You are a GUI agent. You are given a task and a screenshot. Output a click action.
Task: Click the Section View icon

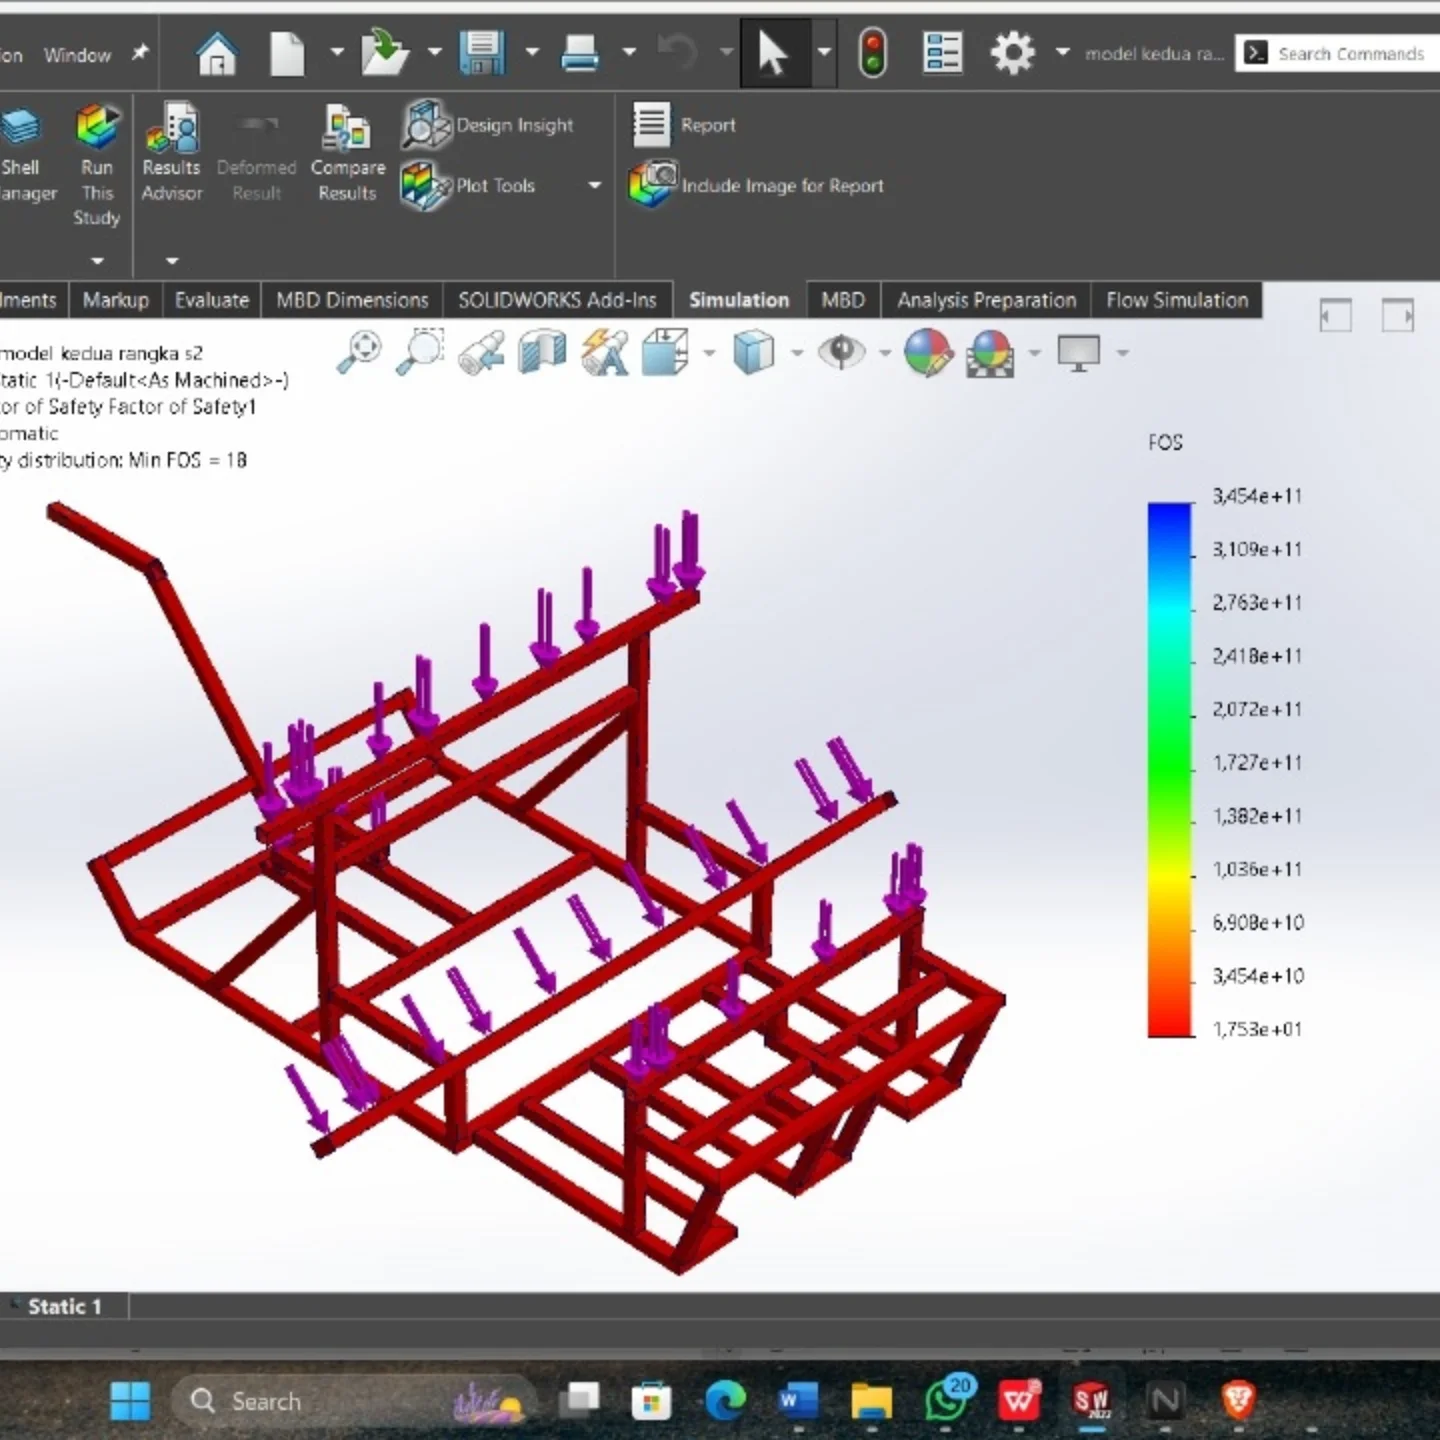(543, 352)
